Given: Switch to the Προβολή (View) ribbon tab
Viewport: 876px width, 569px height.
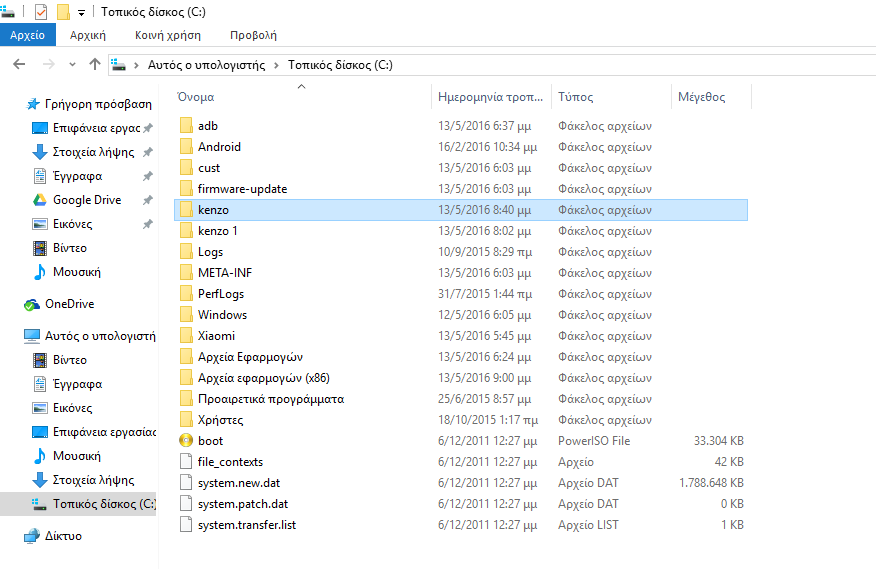Looking at the screenshot, I should [x=253, y=35].
